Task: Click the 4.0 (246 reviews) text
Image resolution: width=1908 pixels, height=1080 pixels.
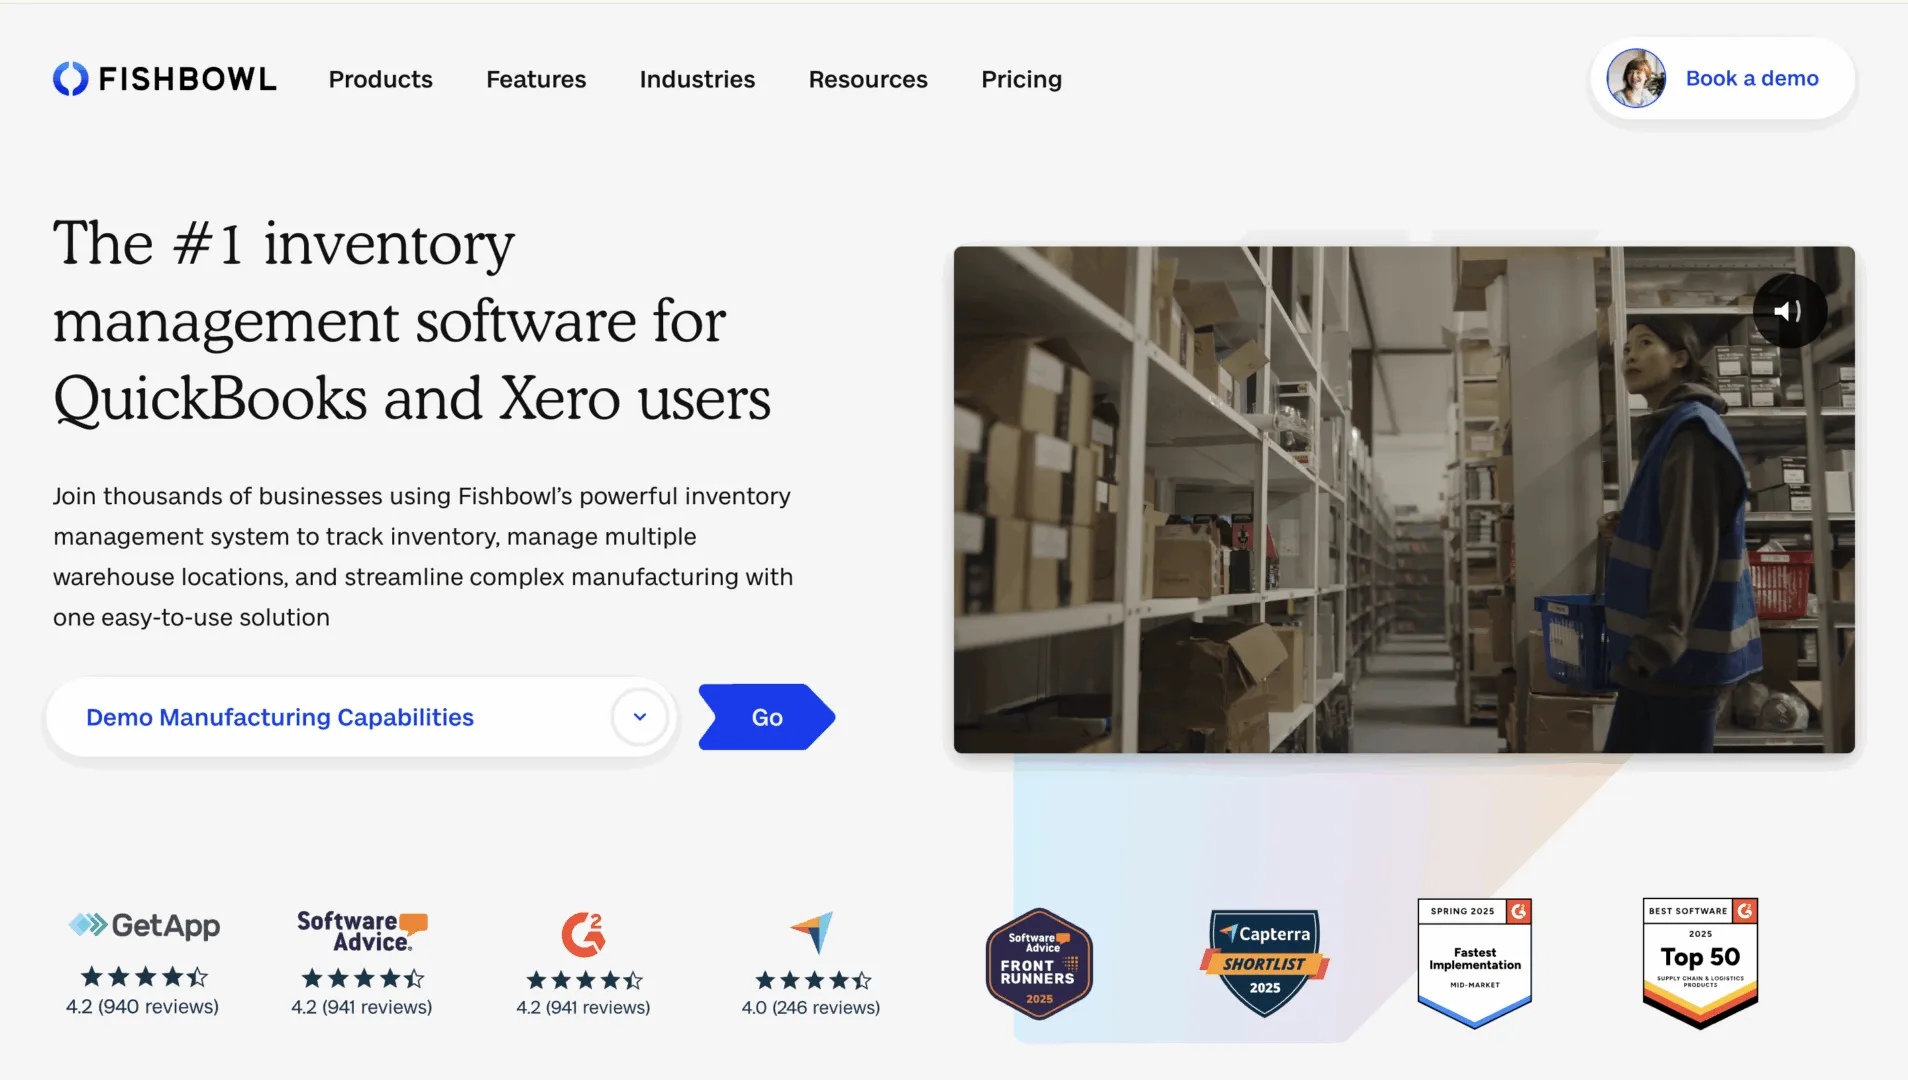Action: [x=811, y=1008]
